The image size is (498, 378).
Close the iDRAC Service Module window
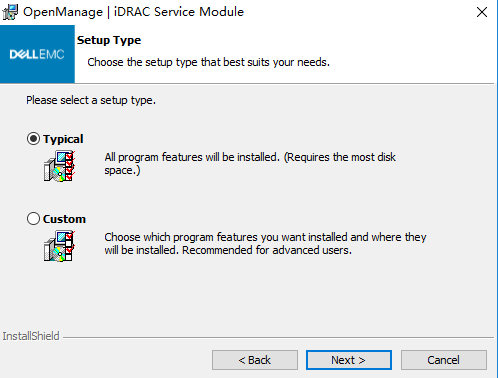click(x=482, y=12)
